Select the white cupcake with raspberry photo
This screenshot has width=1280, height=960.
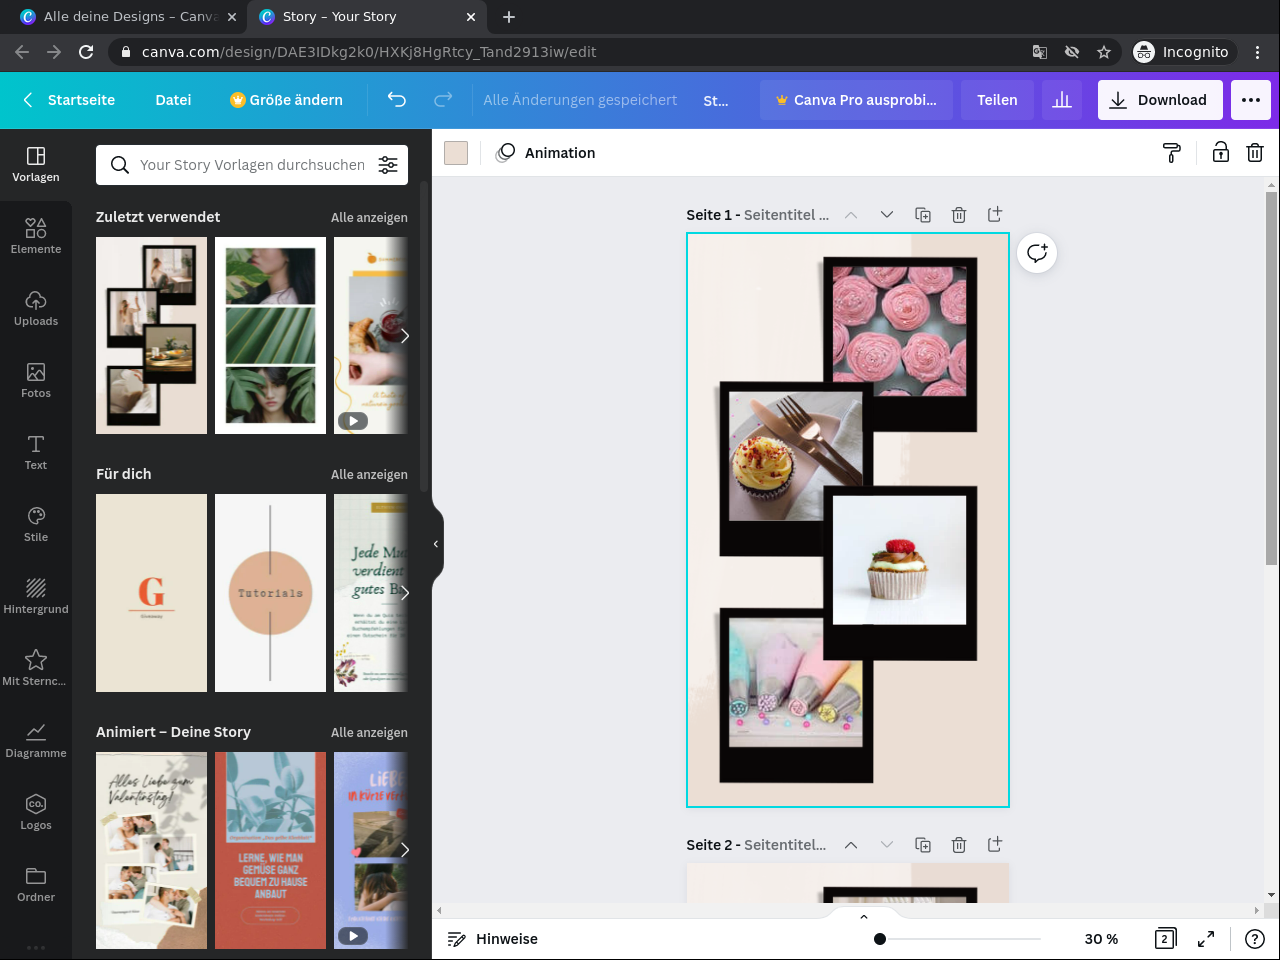[x=900, y=560]
